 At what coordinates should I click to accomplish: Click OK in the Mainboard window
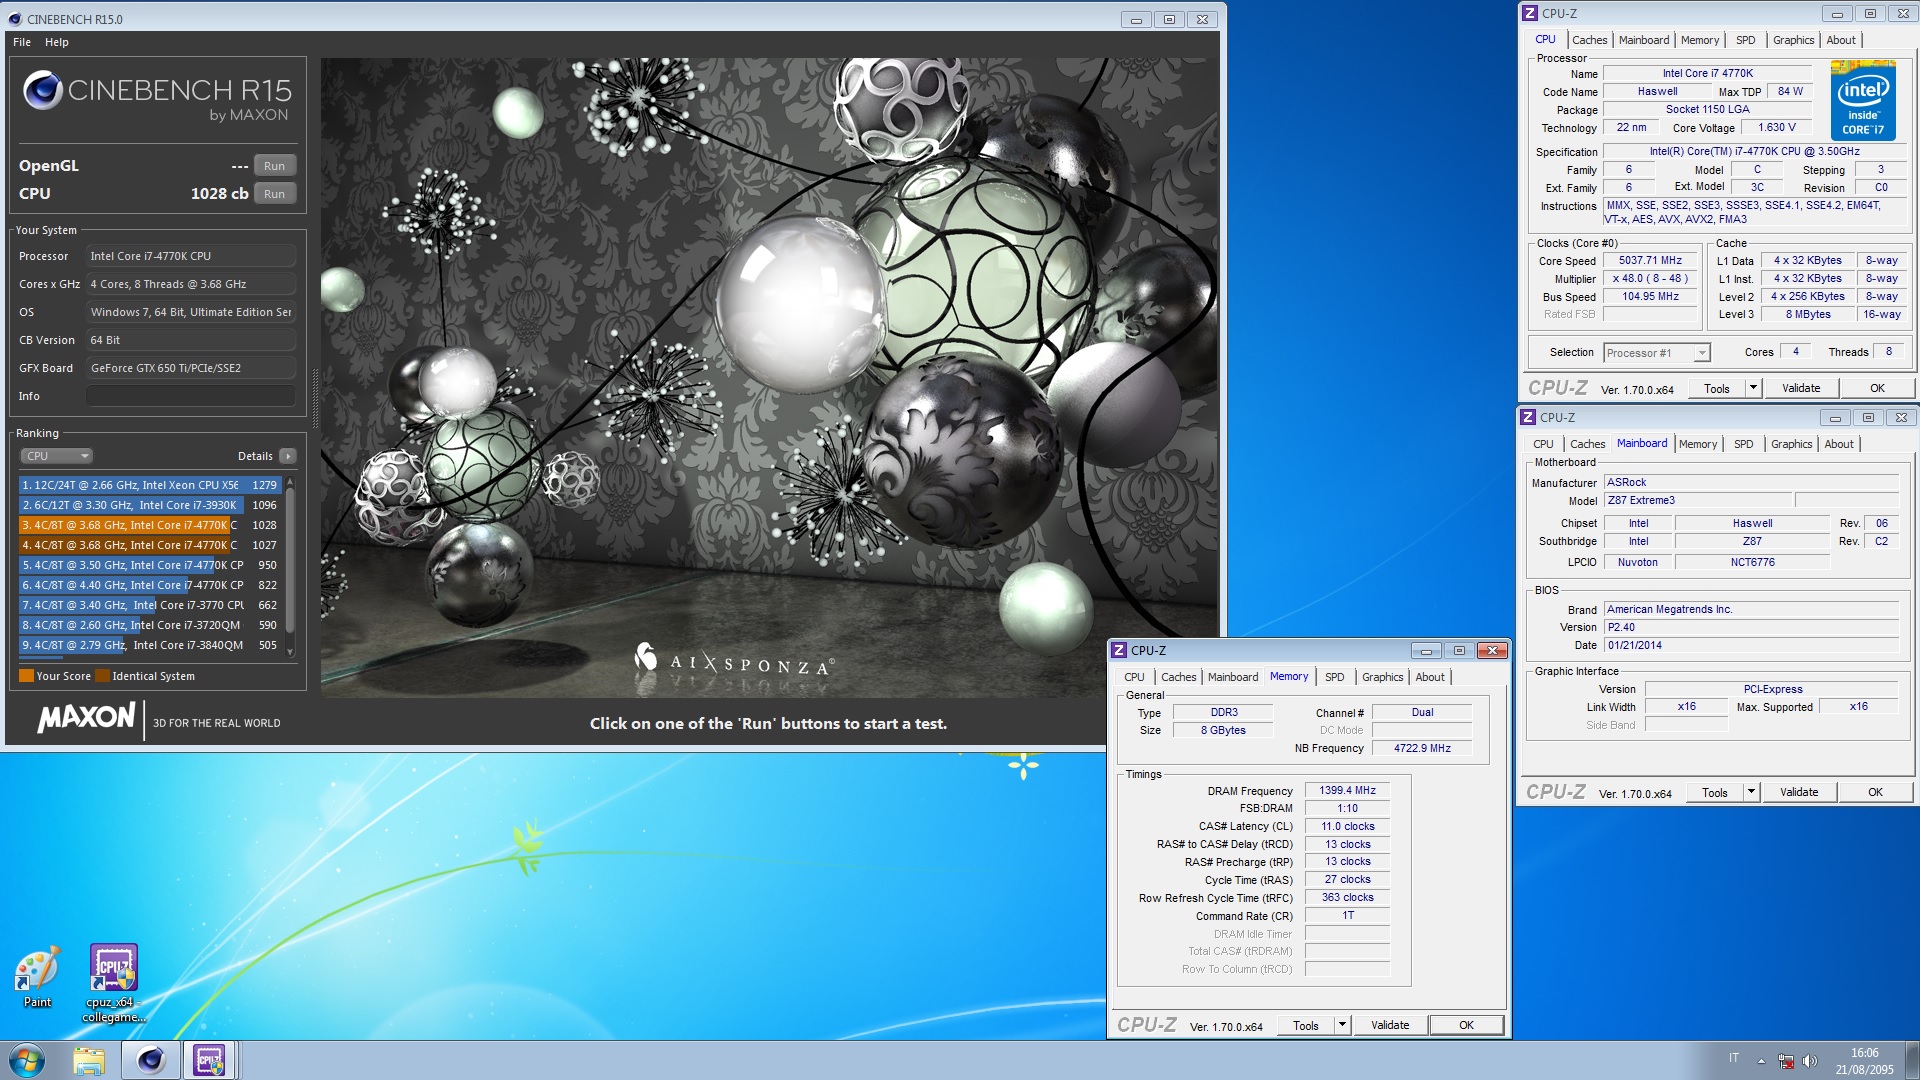coord(1875,793)
